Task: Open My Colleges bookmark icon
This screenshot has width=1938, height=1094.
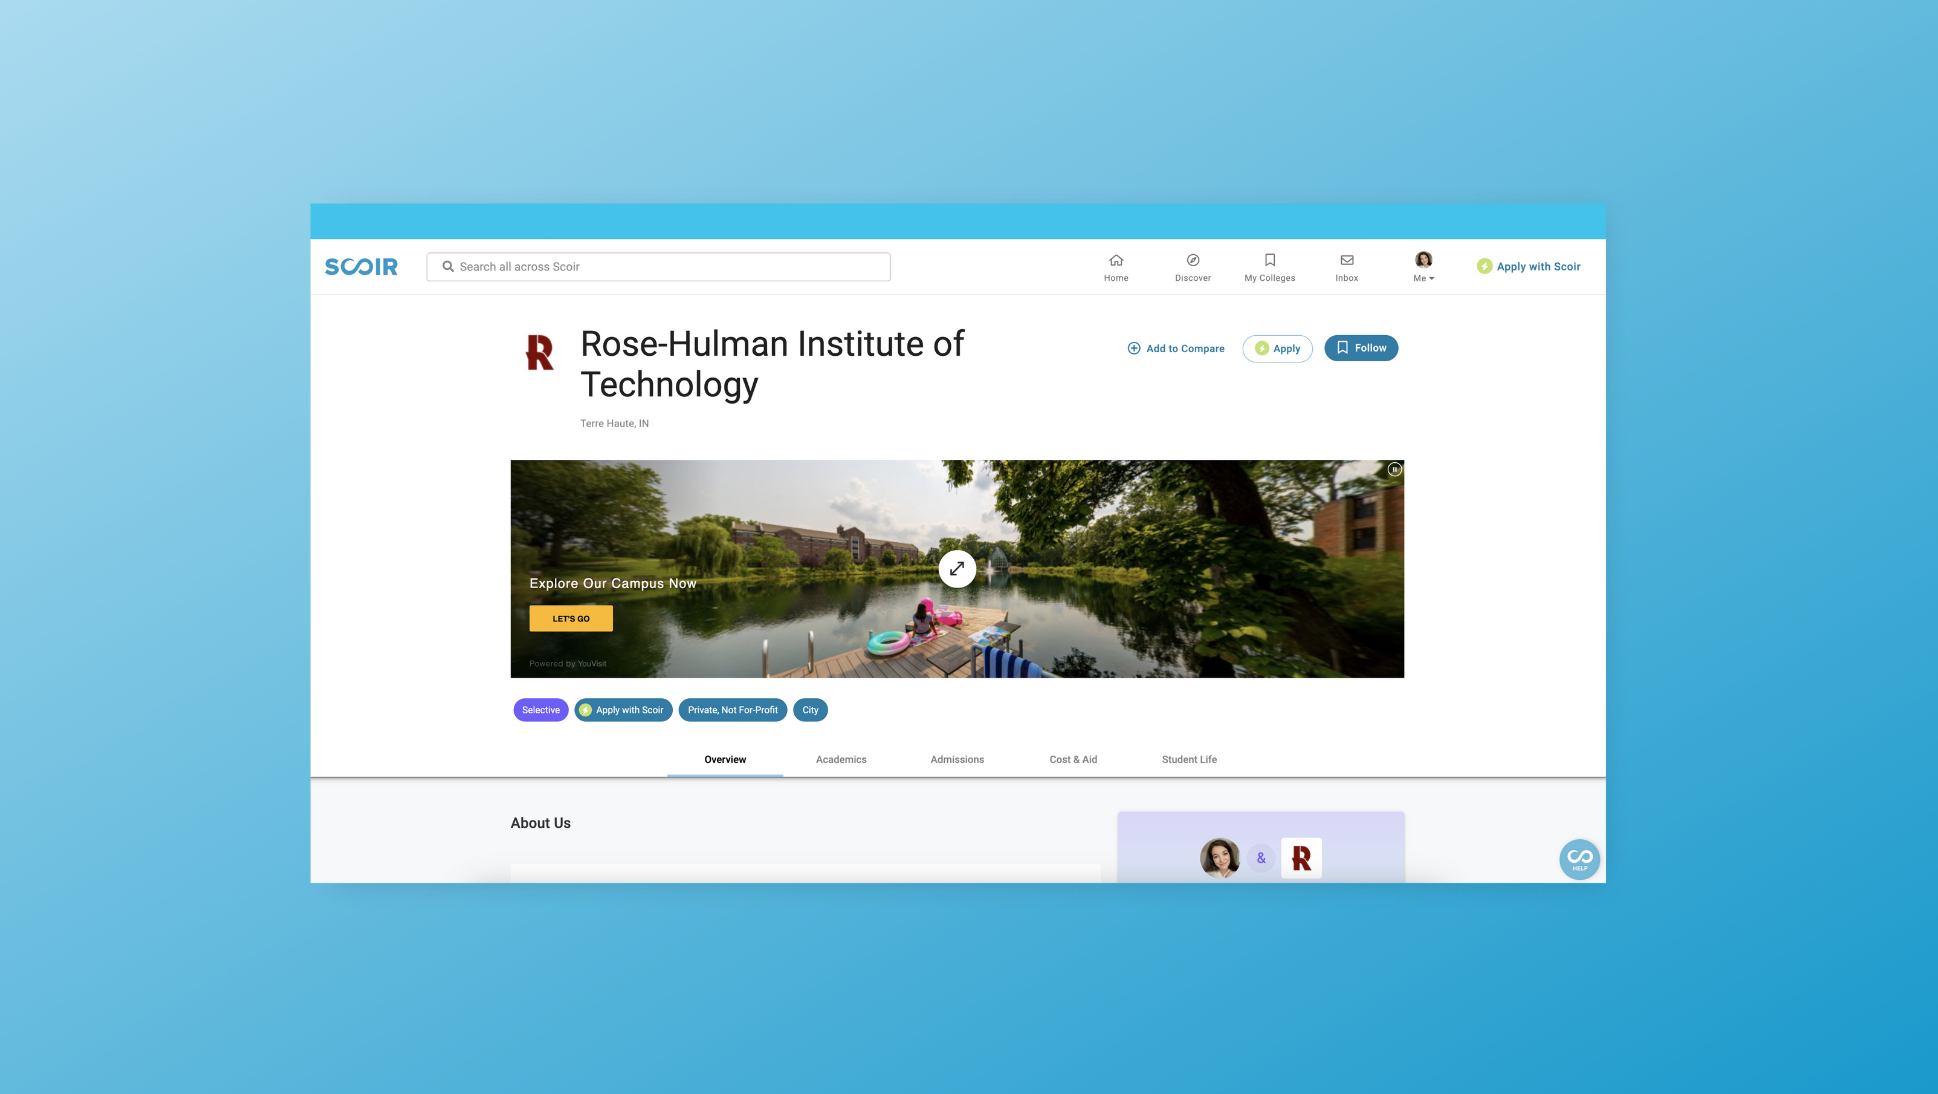Action: coord(1270,260)
